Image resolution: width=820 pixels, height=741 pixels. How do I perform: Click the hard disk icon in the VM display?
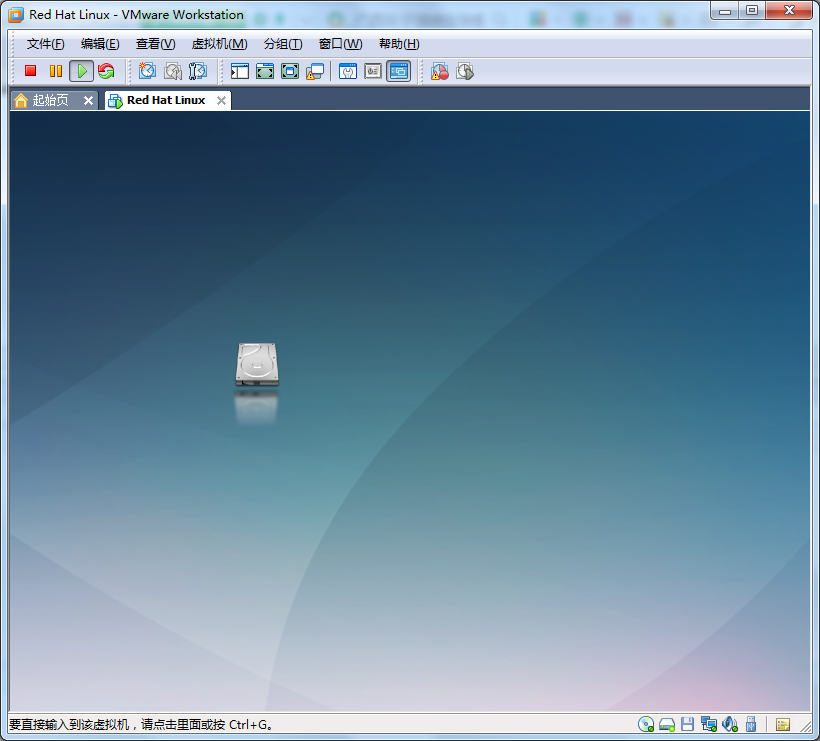(x=256, y=365)
